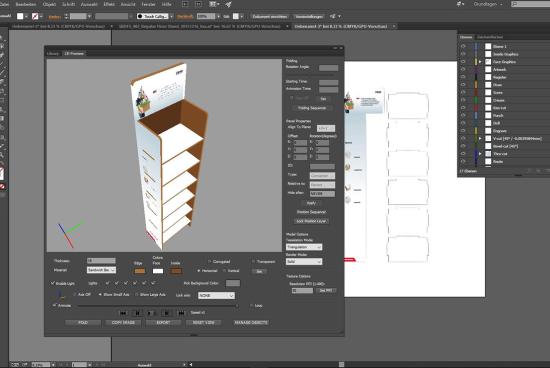The height and width of the screenshot is (368, 550).
Task: Click the search field icon in top right
Action: point(515,4)
